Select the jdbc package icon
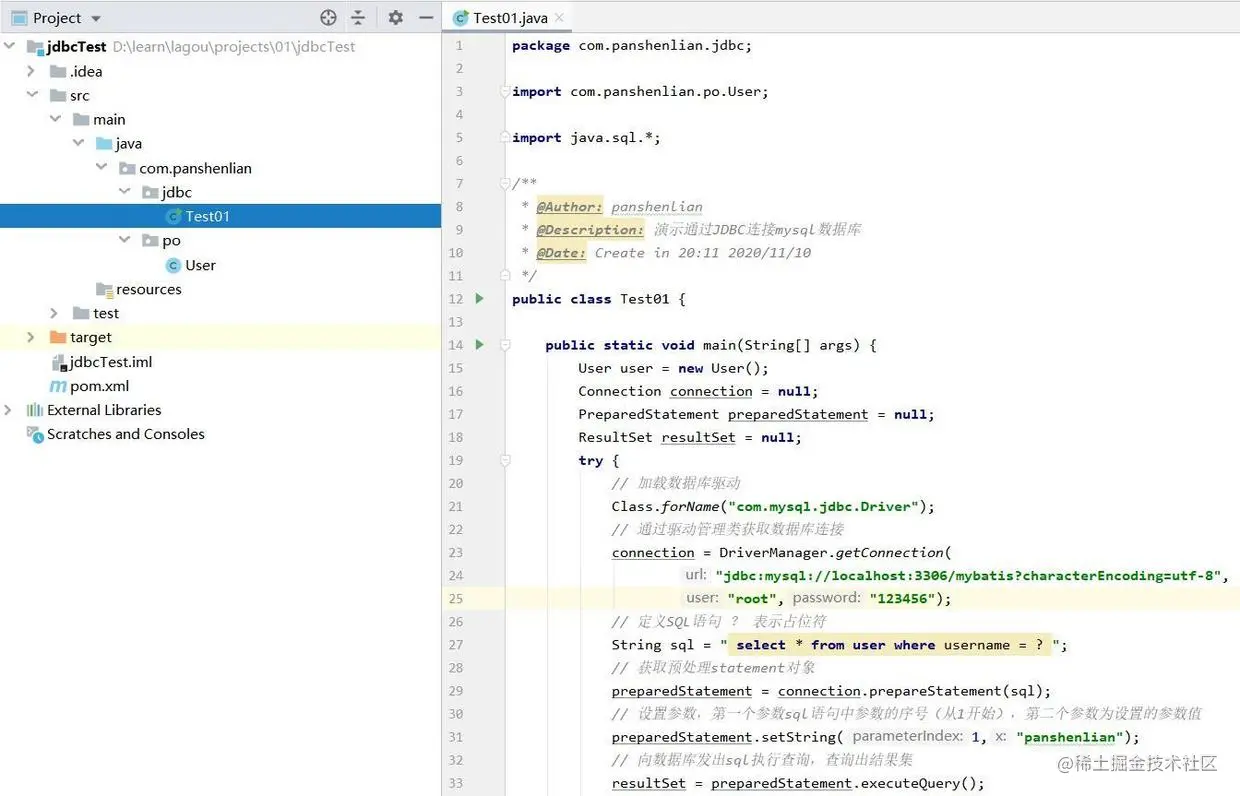The height and width of the screenshot is (796, 1240). [x=150, y=192]
